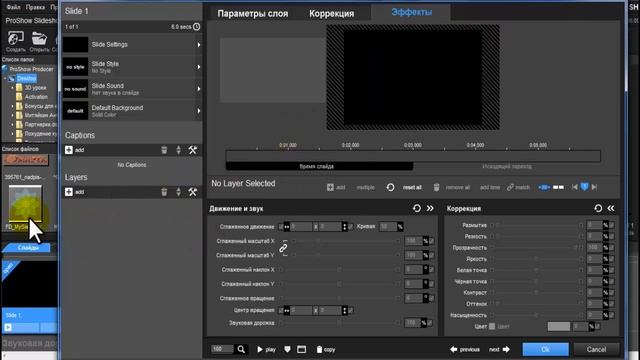
Task: Toggle checkbox right of Яркость value
Action: tap(611, 259)
